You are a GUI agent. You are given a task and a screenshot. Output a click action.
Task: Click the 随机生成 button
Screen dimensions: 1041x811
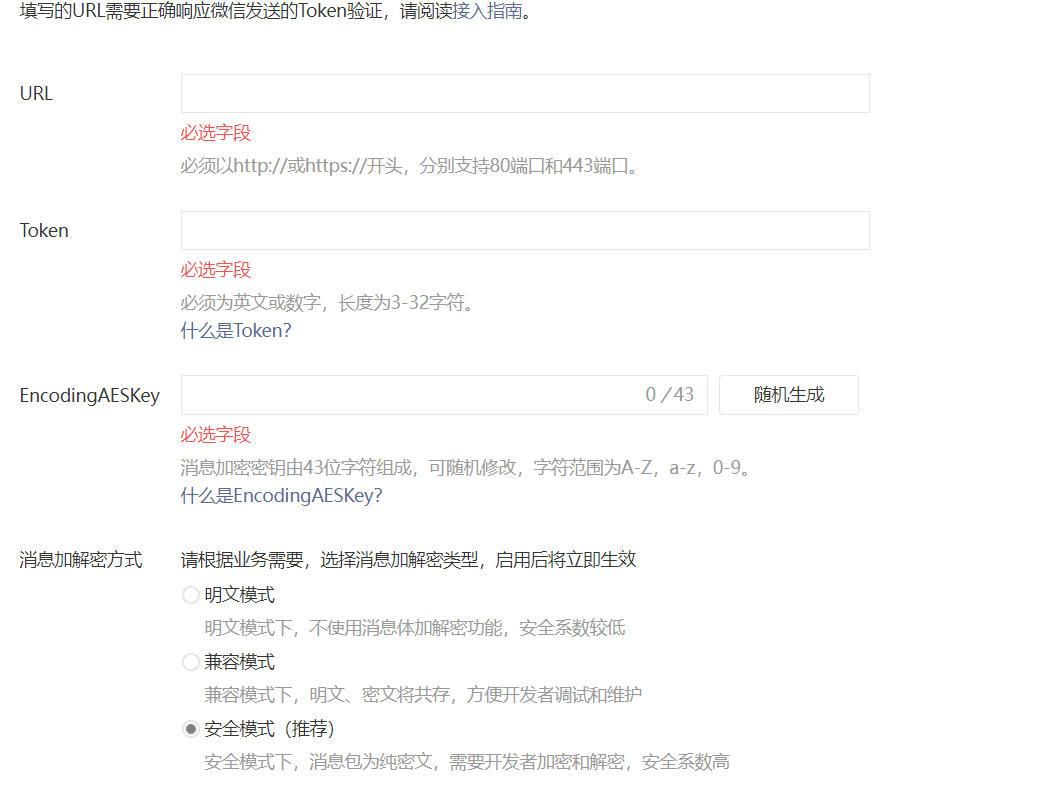[x=789, y=395]
